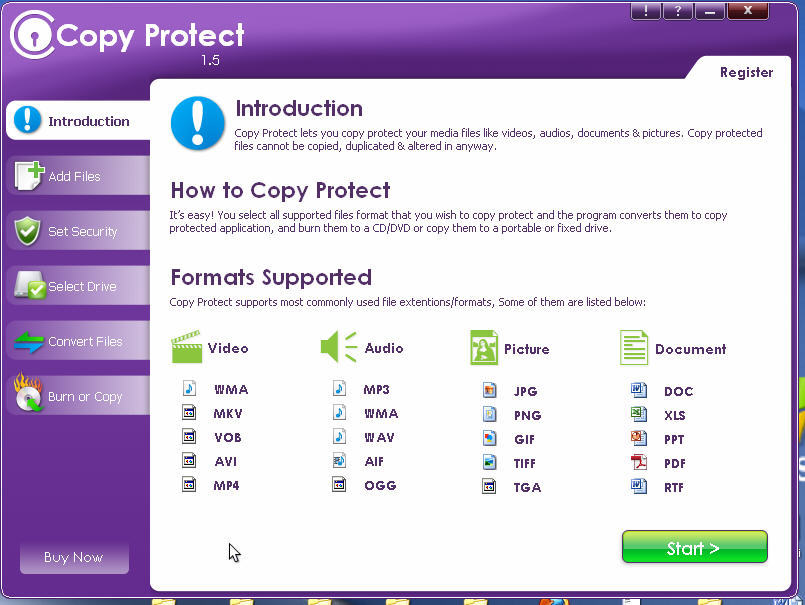Viewport: 805px width, 605px height.
Task: Click the Audio column heading text
Action: point(384,348)
